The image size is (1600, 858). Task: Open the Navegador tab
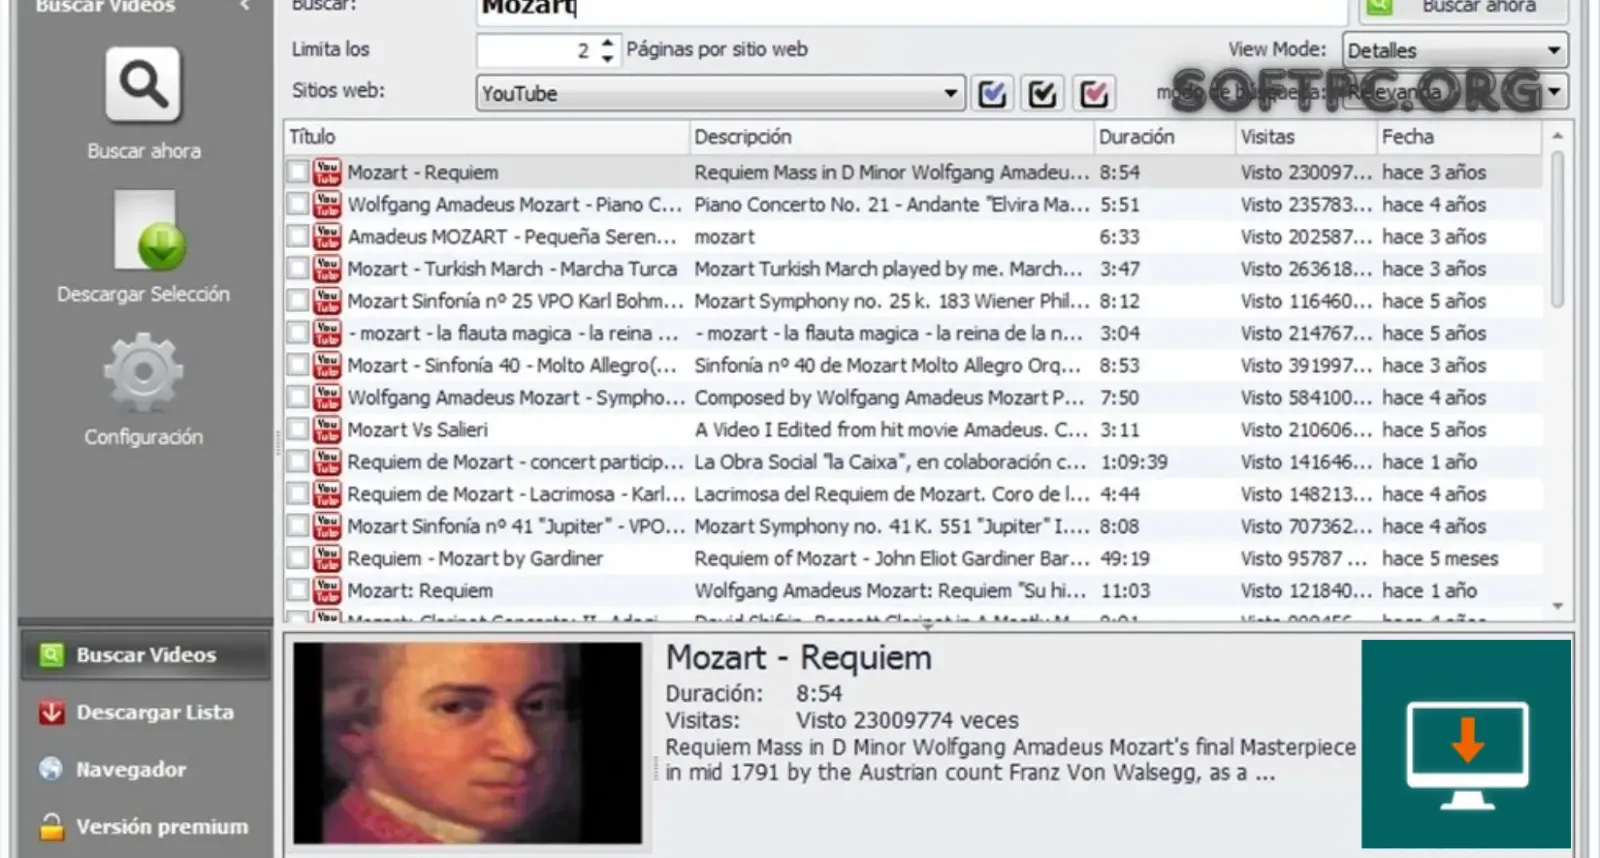(x=145, y=769)
